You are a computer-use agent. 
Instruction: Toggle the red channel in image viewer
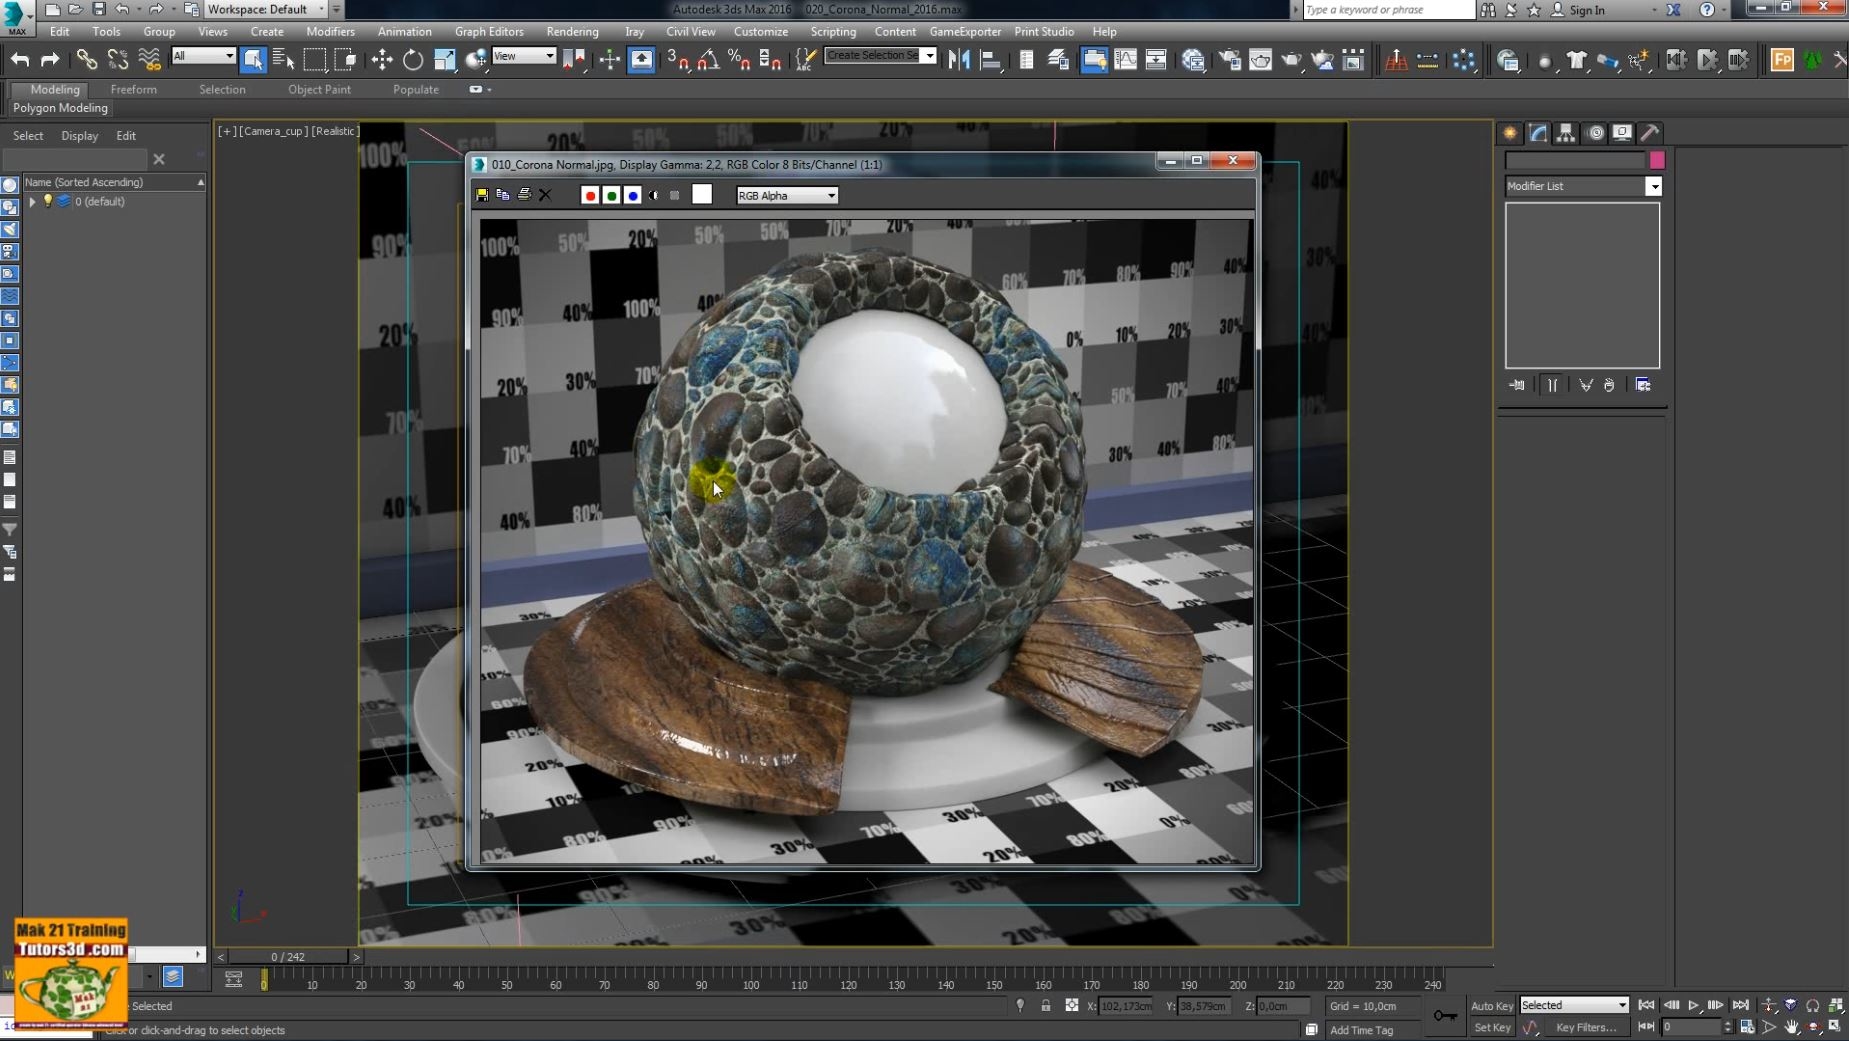tap(590, 195)
